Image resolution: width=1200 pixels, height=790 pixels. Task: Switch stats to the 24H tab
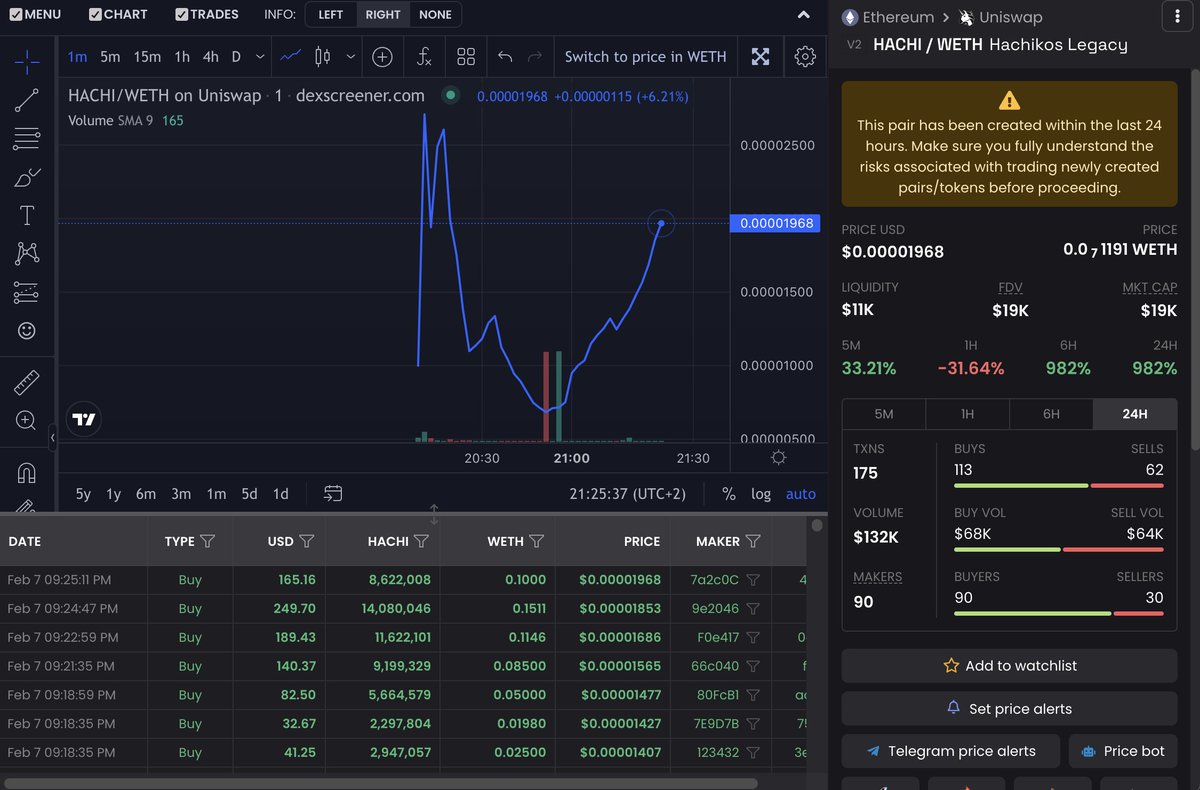coord(1134,414)
